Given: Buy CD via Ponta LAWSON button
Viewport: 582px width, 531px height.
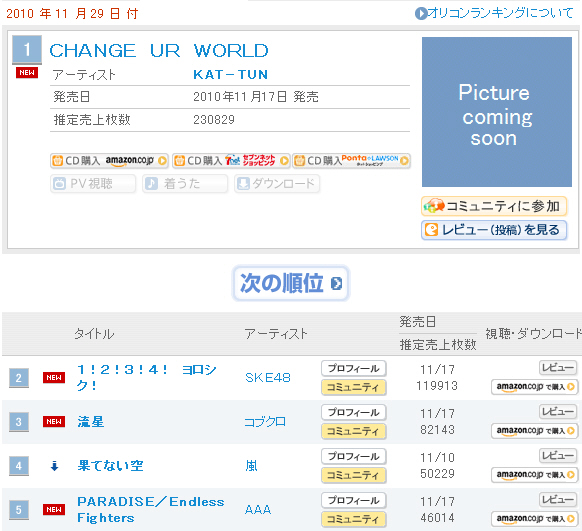Looking at the screenshot, I should (x=352, y=161).
